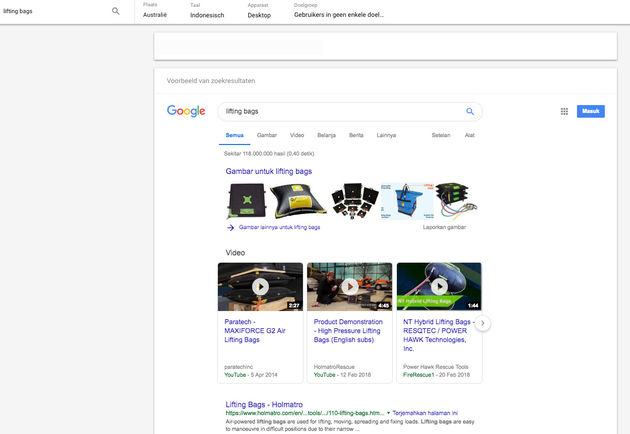This screenshot has width=630, height=434.
Task: Open the black and yellow lifting bag image
Action: click(x=298, y=201)
